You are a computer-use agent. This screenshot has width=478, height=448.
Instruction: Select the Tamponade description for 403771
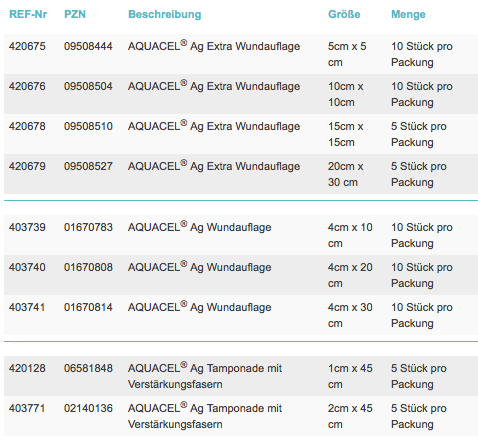(205, 416)
